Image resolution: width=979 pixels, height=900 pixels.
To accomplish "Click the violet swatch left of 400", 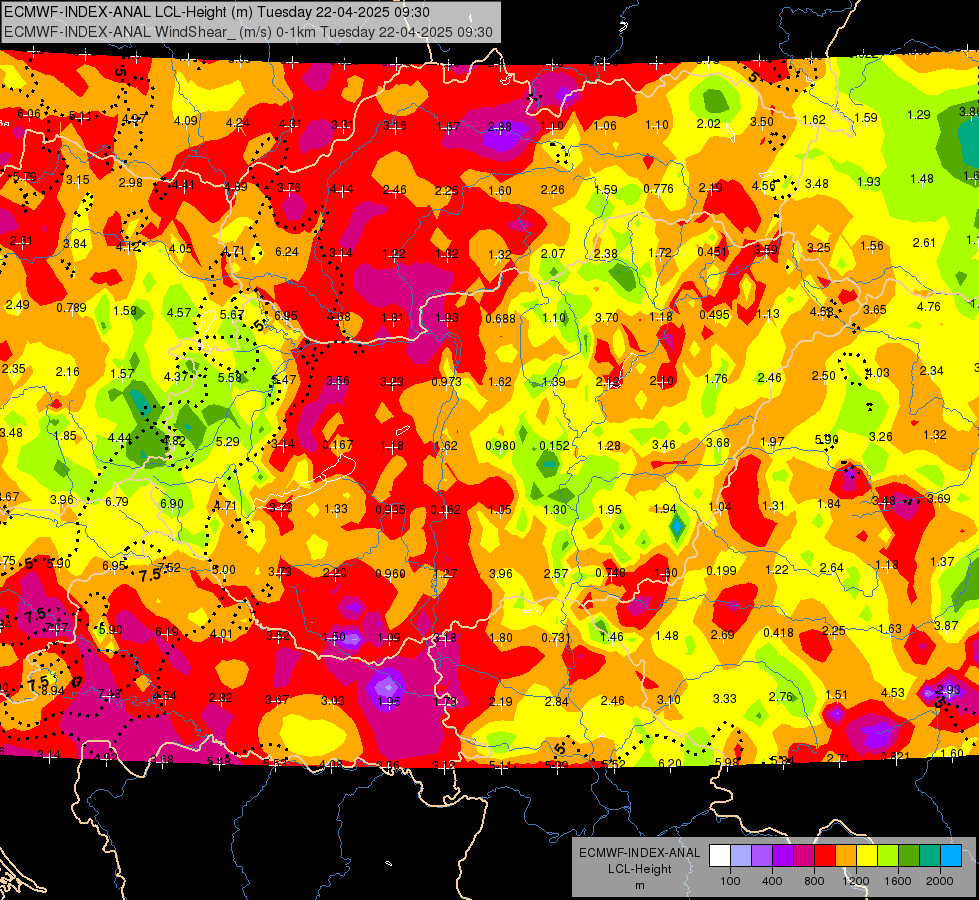I will (x=762, y=856).
